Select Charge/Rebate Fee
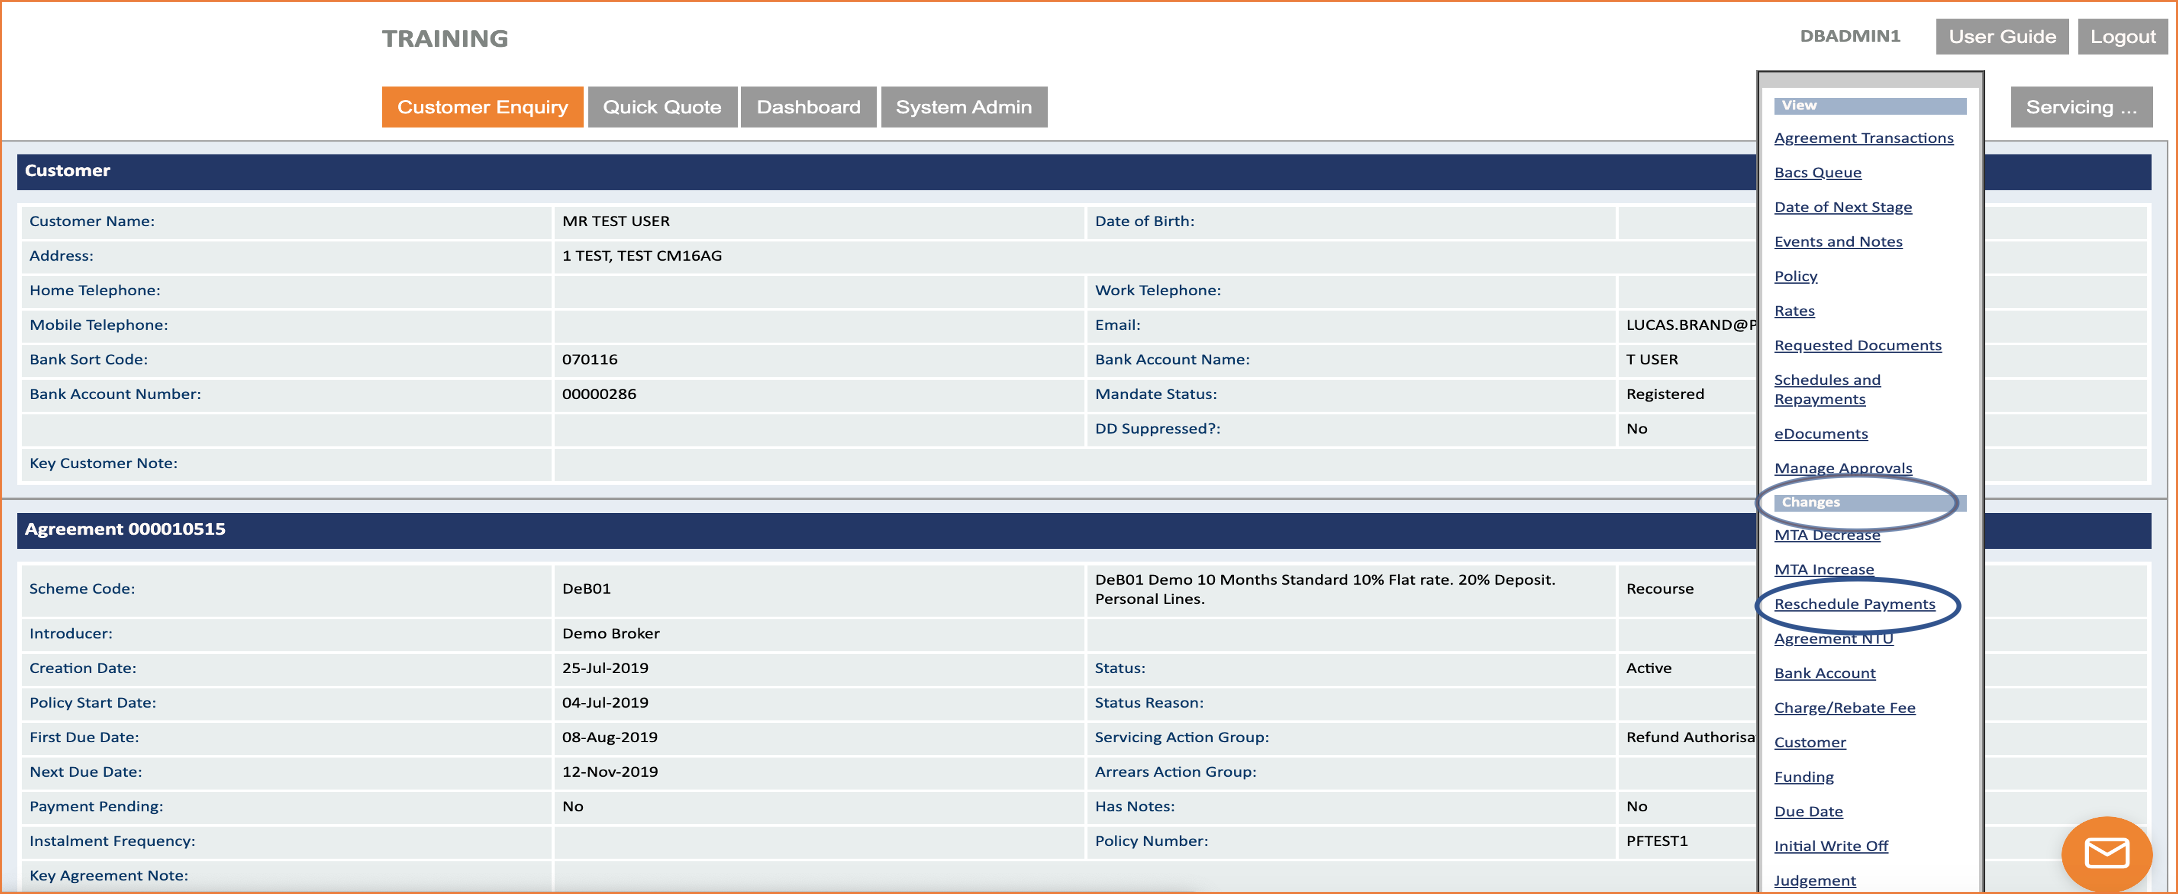Viewport: 2178px width, 894px height. [1845, 708]
